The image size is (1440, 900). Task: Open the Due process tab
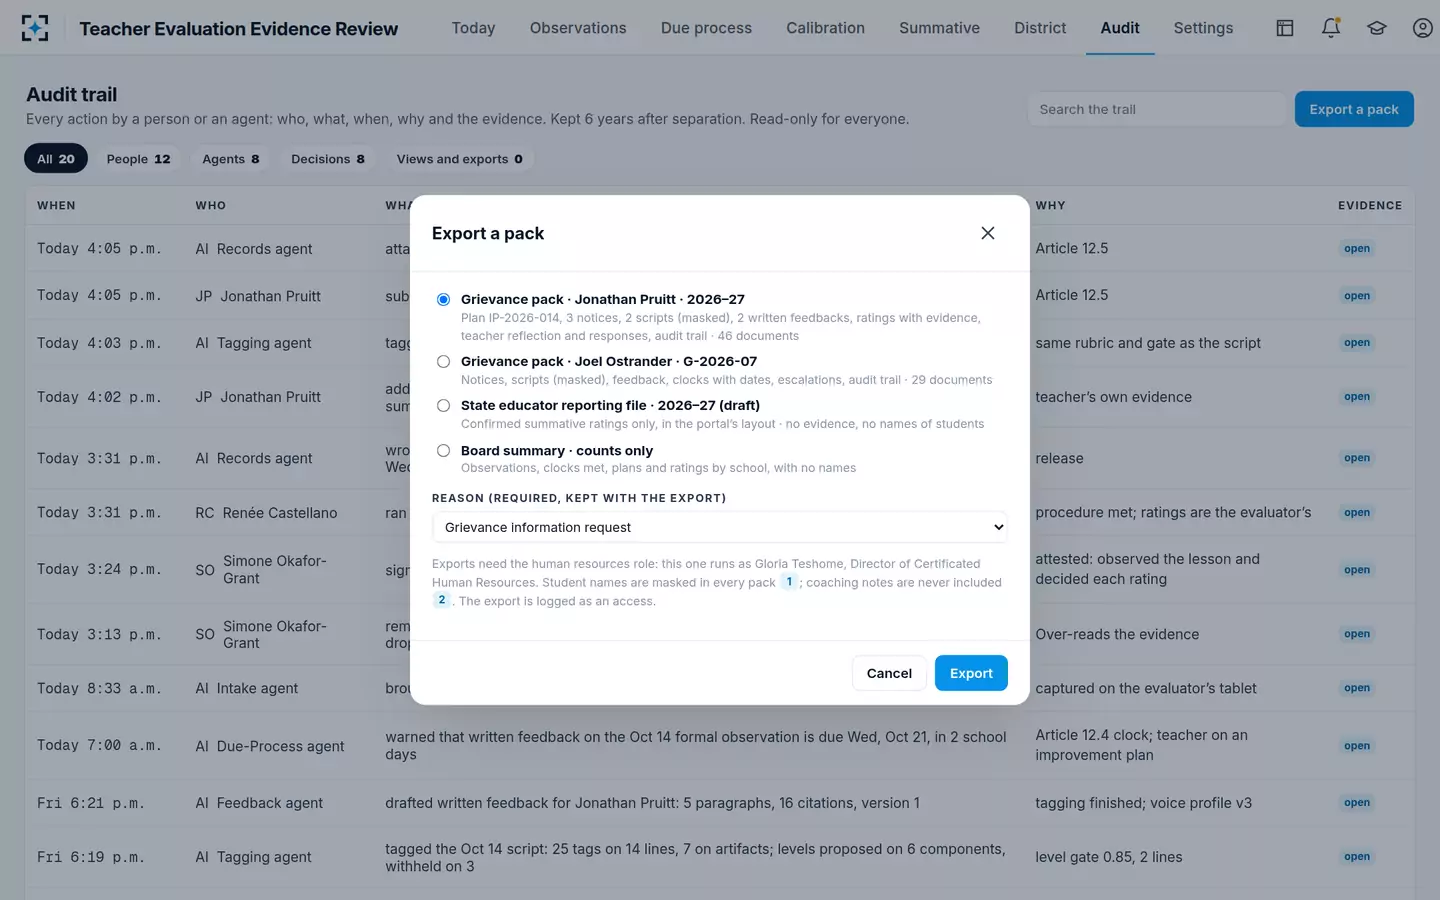coord(706,28)
